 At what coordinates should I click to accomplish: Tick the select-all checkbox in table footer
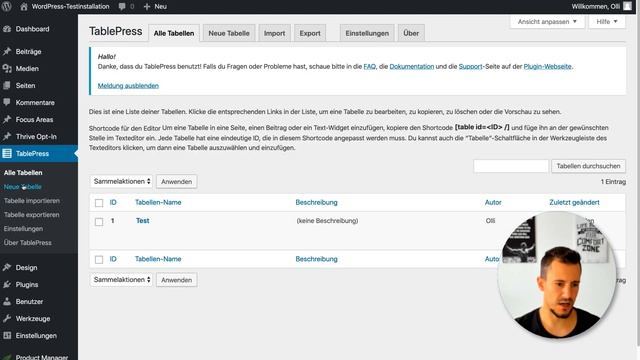(x=99, y=260)
